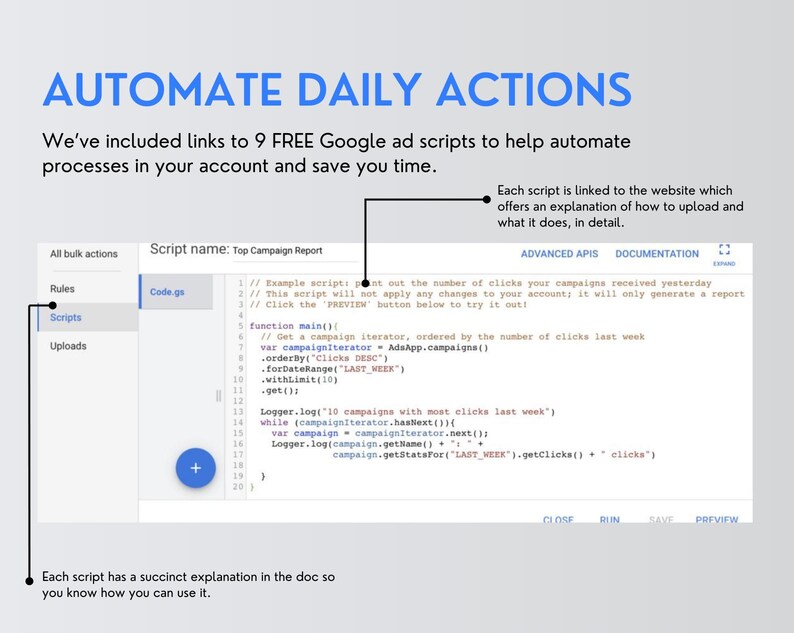
Task: Click the '// Example script' comment line
Action: 480,284
